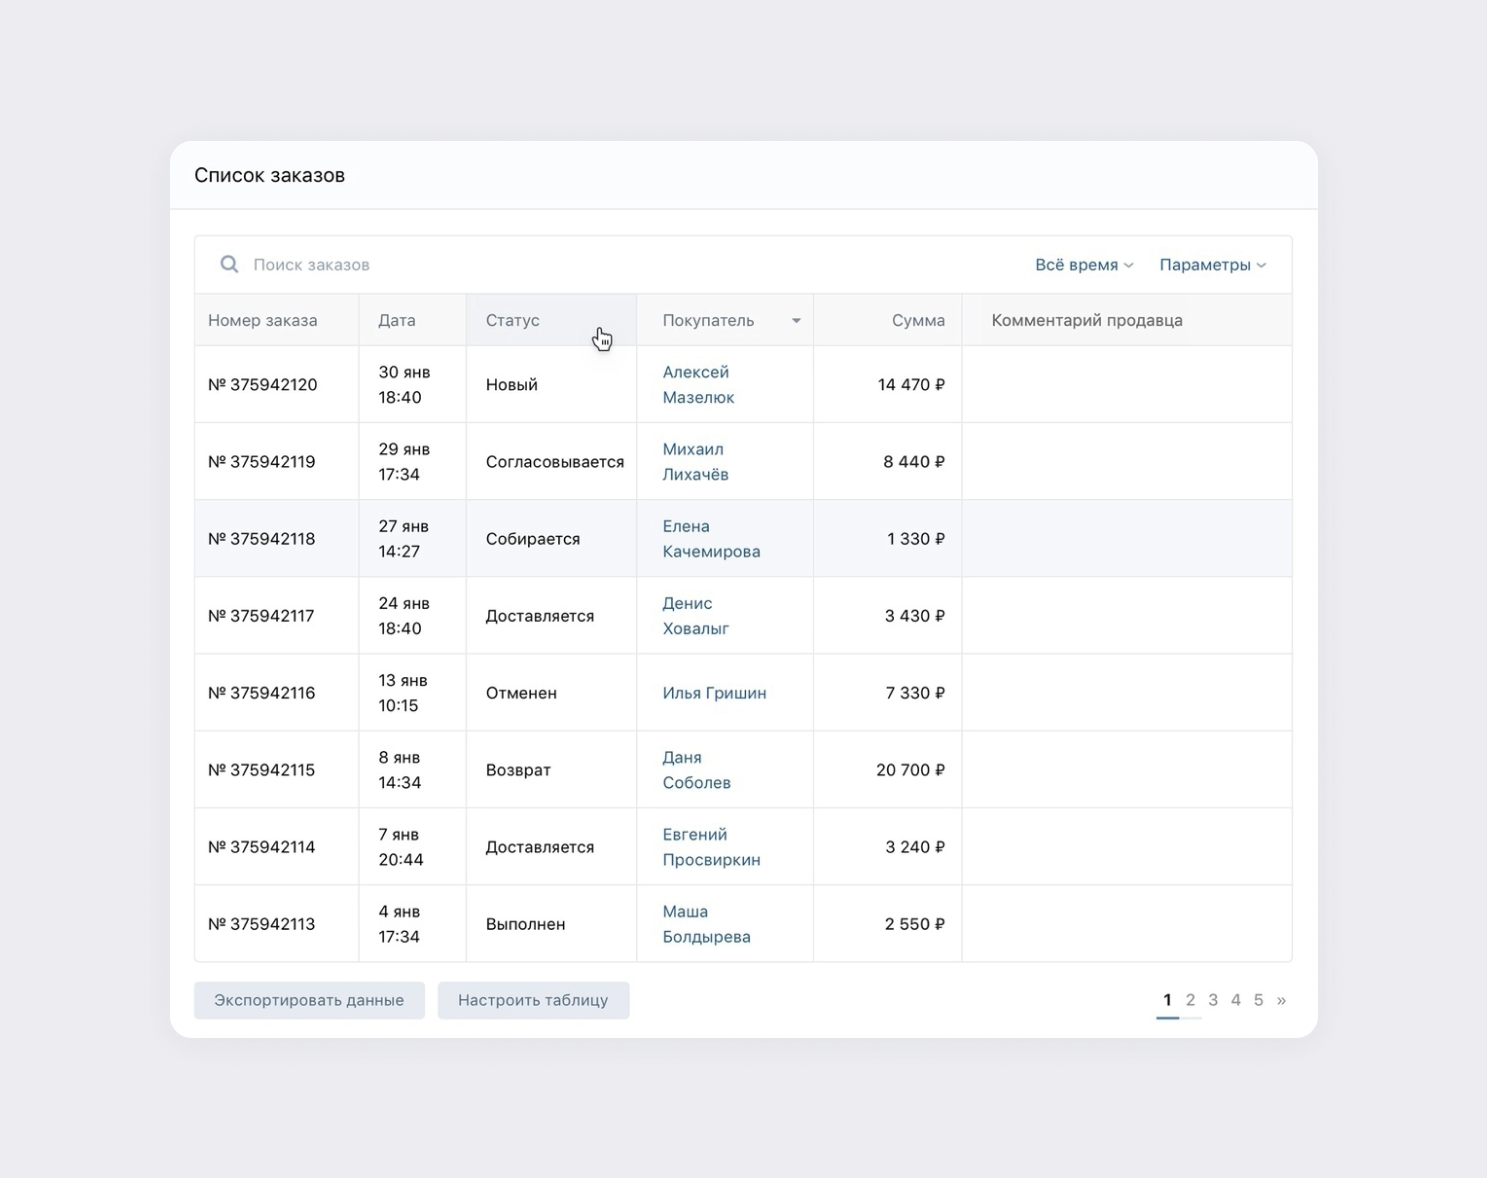
Task: Open buyer Елена Качемирова profile
Action: coord(711,538)
